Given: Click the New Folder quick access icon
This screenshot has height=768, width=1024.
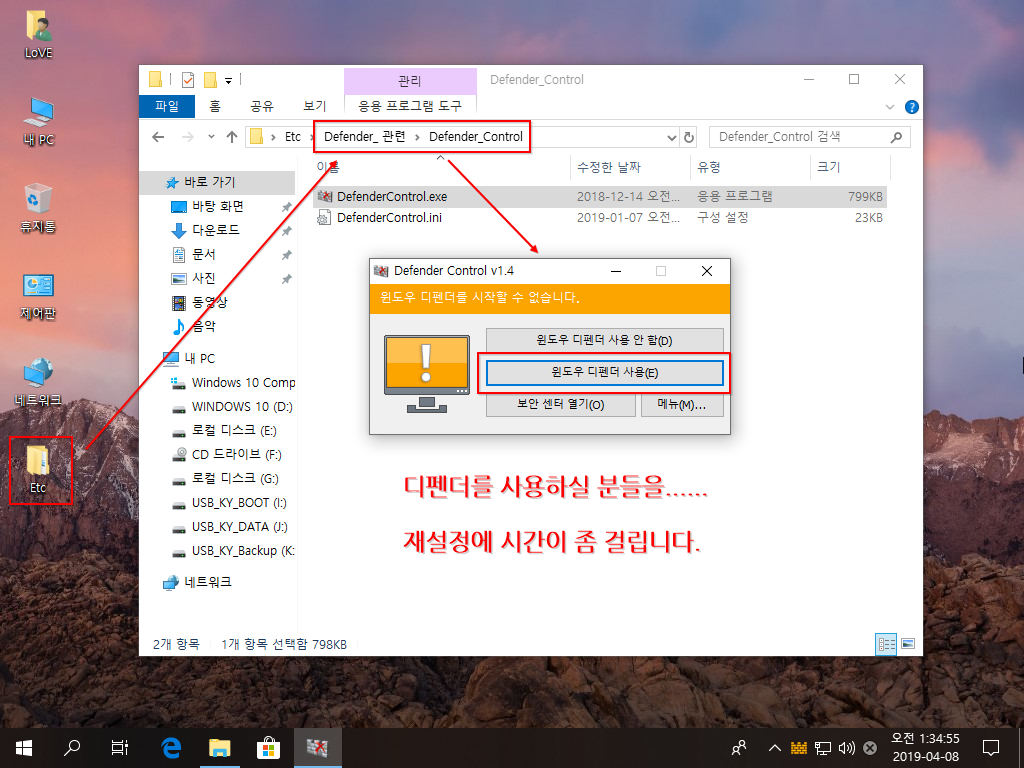Looking at the screenshot, I should pyautogui.click(x=210, y=80).
